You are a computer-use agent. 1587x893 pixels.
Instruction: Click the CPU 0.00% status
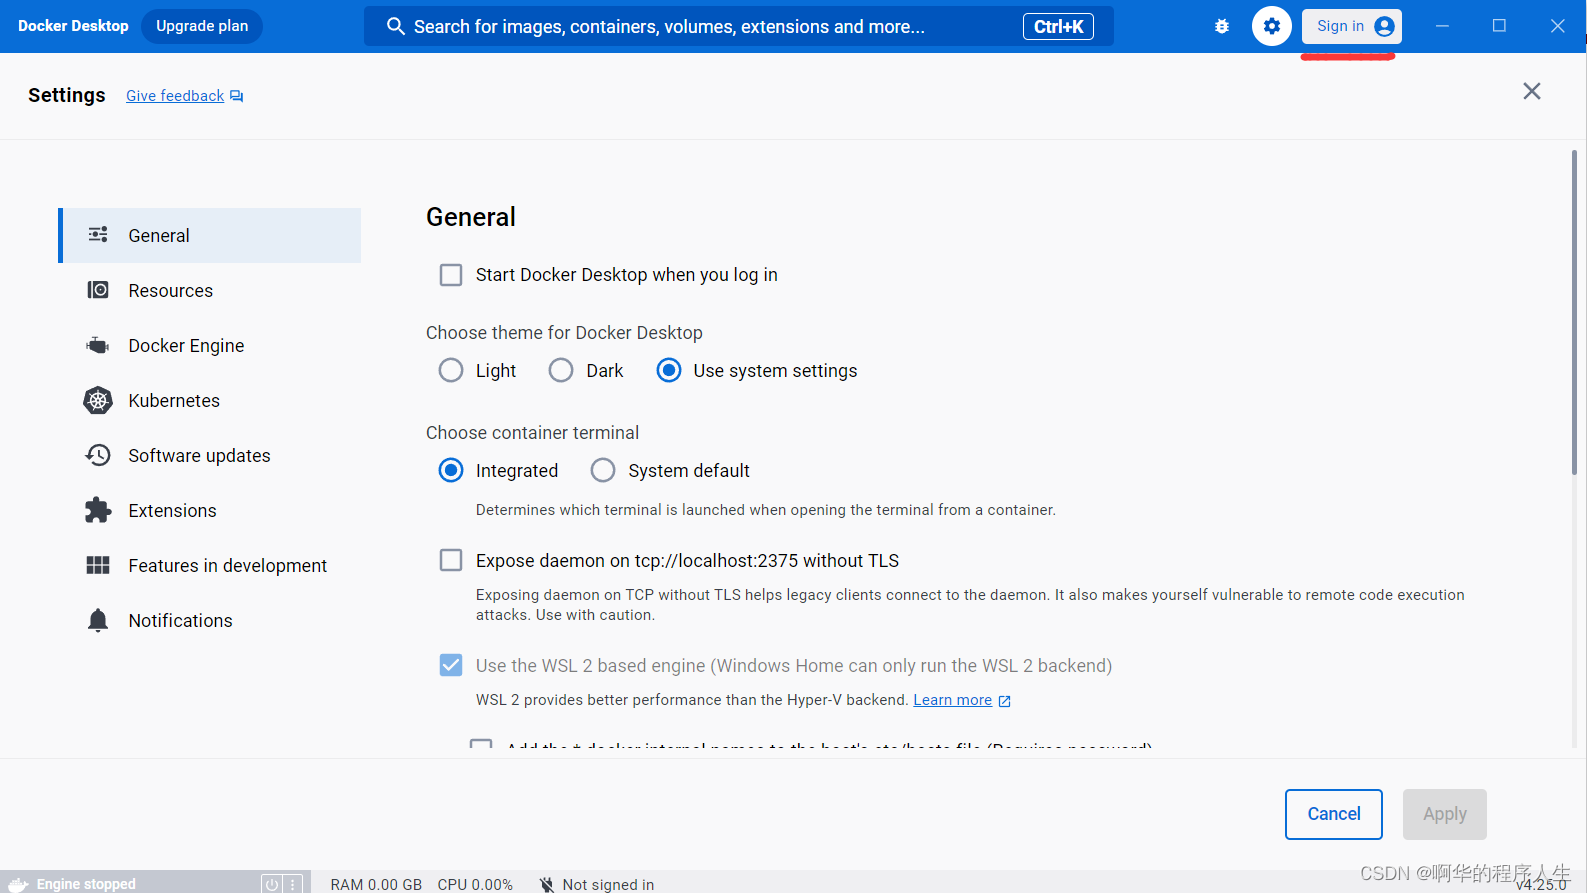[x=475, y=884]
